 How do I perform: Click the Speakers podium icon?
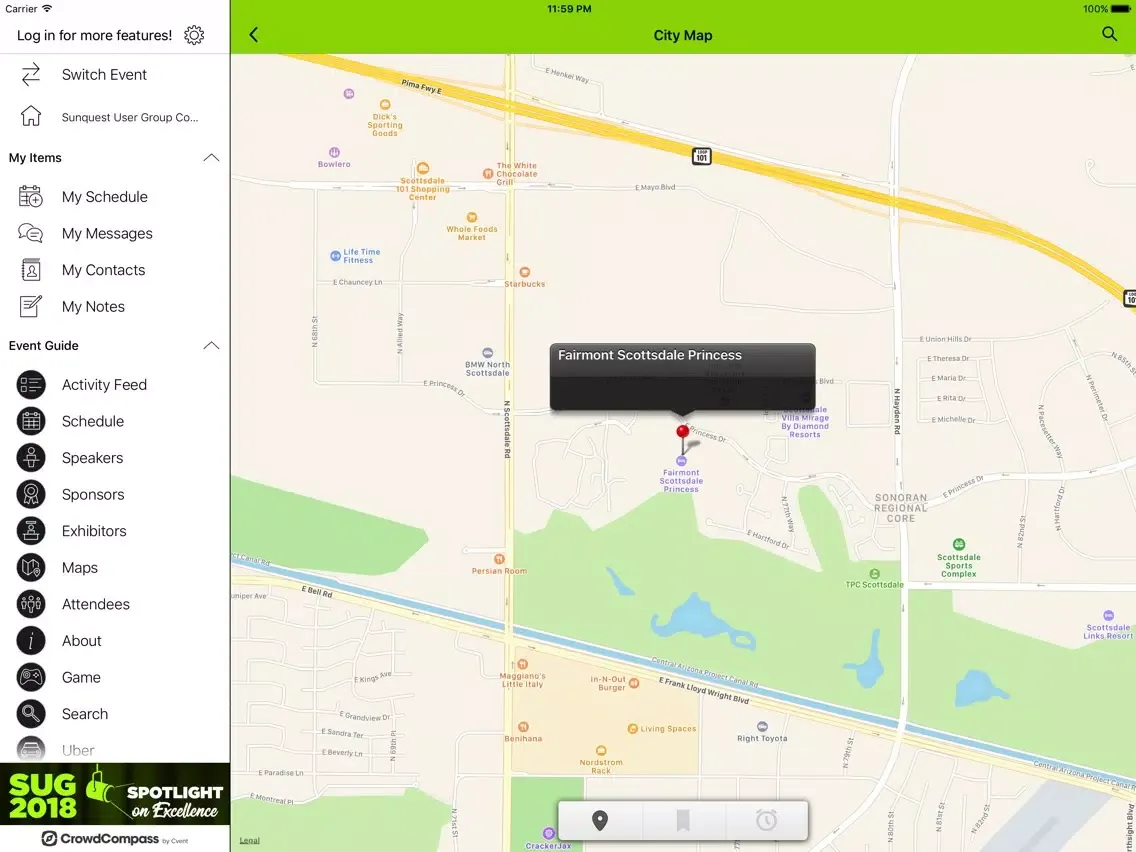pos(30,458)
